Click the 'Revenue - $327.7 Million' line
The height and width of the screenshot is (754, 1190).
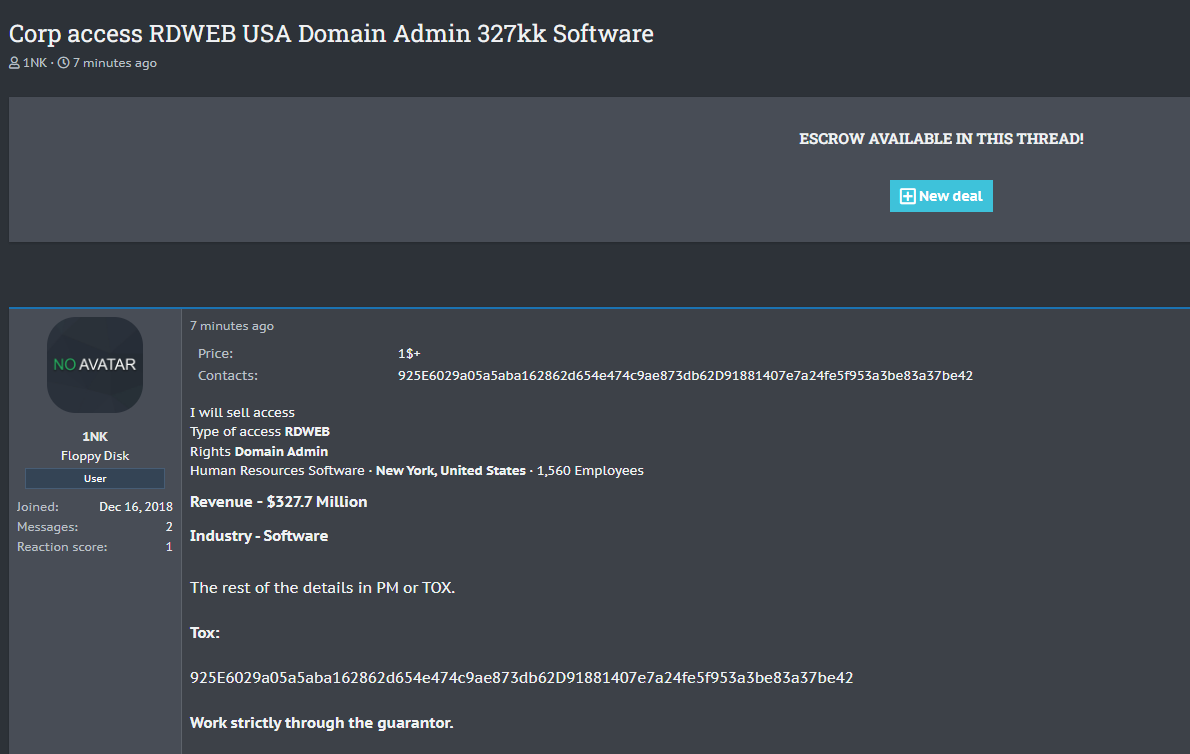coord(279,502)
